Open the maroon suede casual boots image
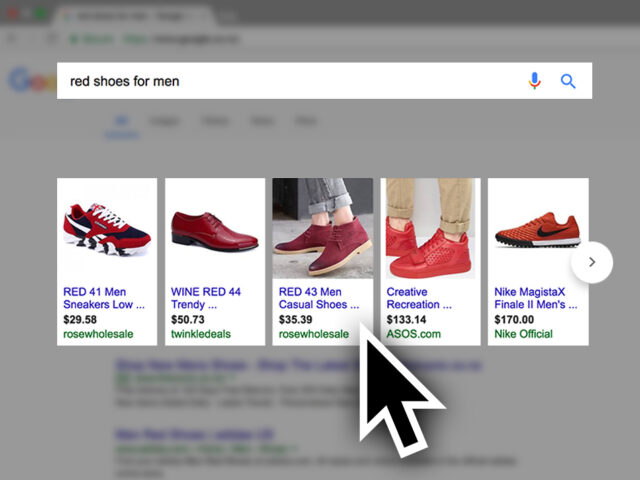Screen dimensions: 640x480 322,228
